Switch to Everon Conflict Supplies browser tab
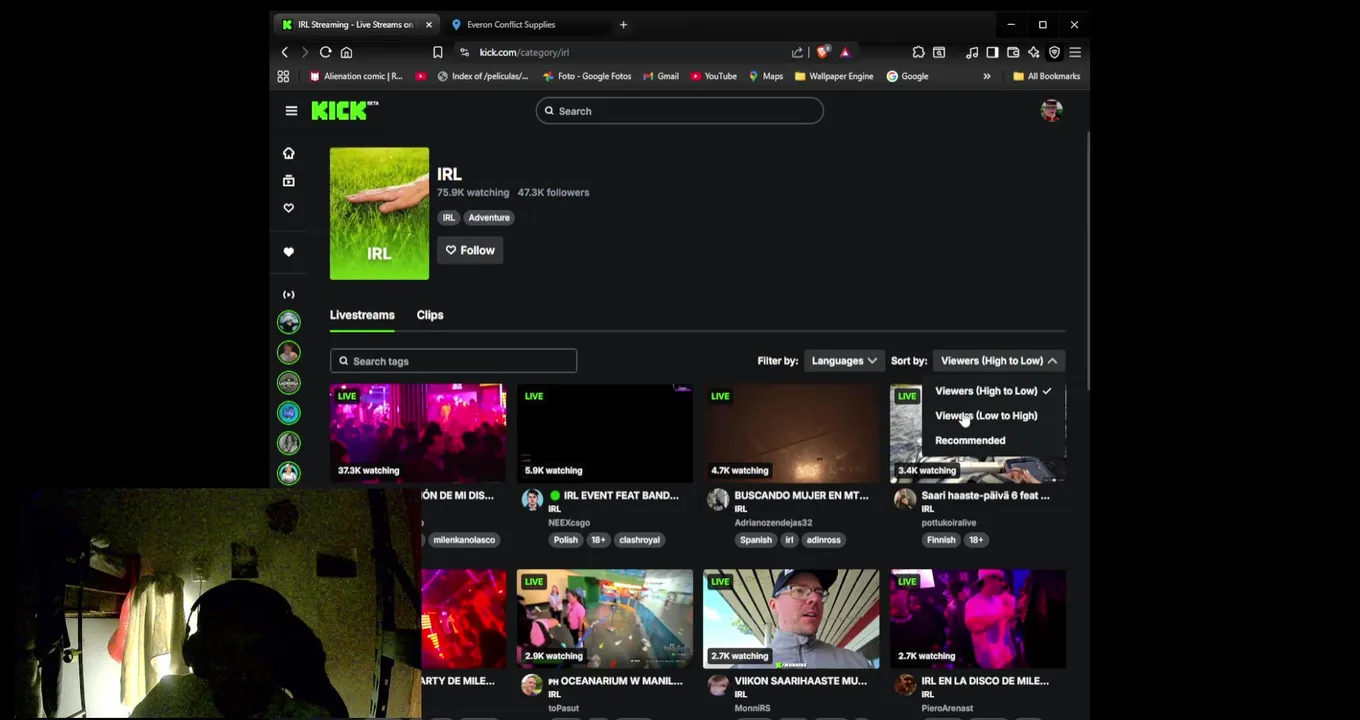 tap(510, 24)
